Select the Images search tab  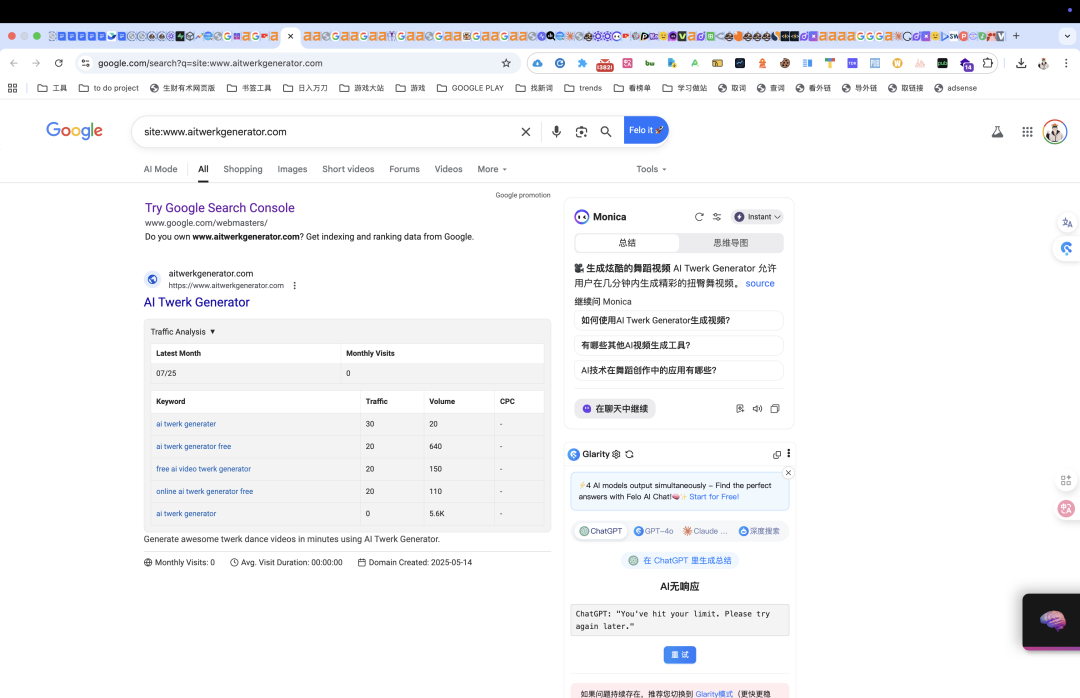tap(292, 169)
